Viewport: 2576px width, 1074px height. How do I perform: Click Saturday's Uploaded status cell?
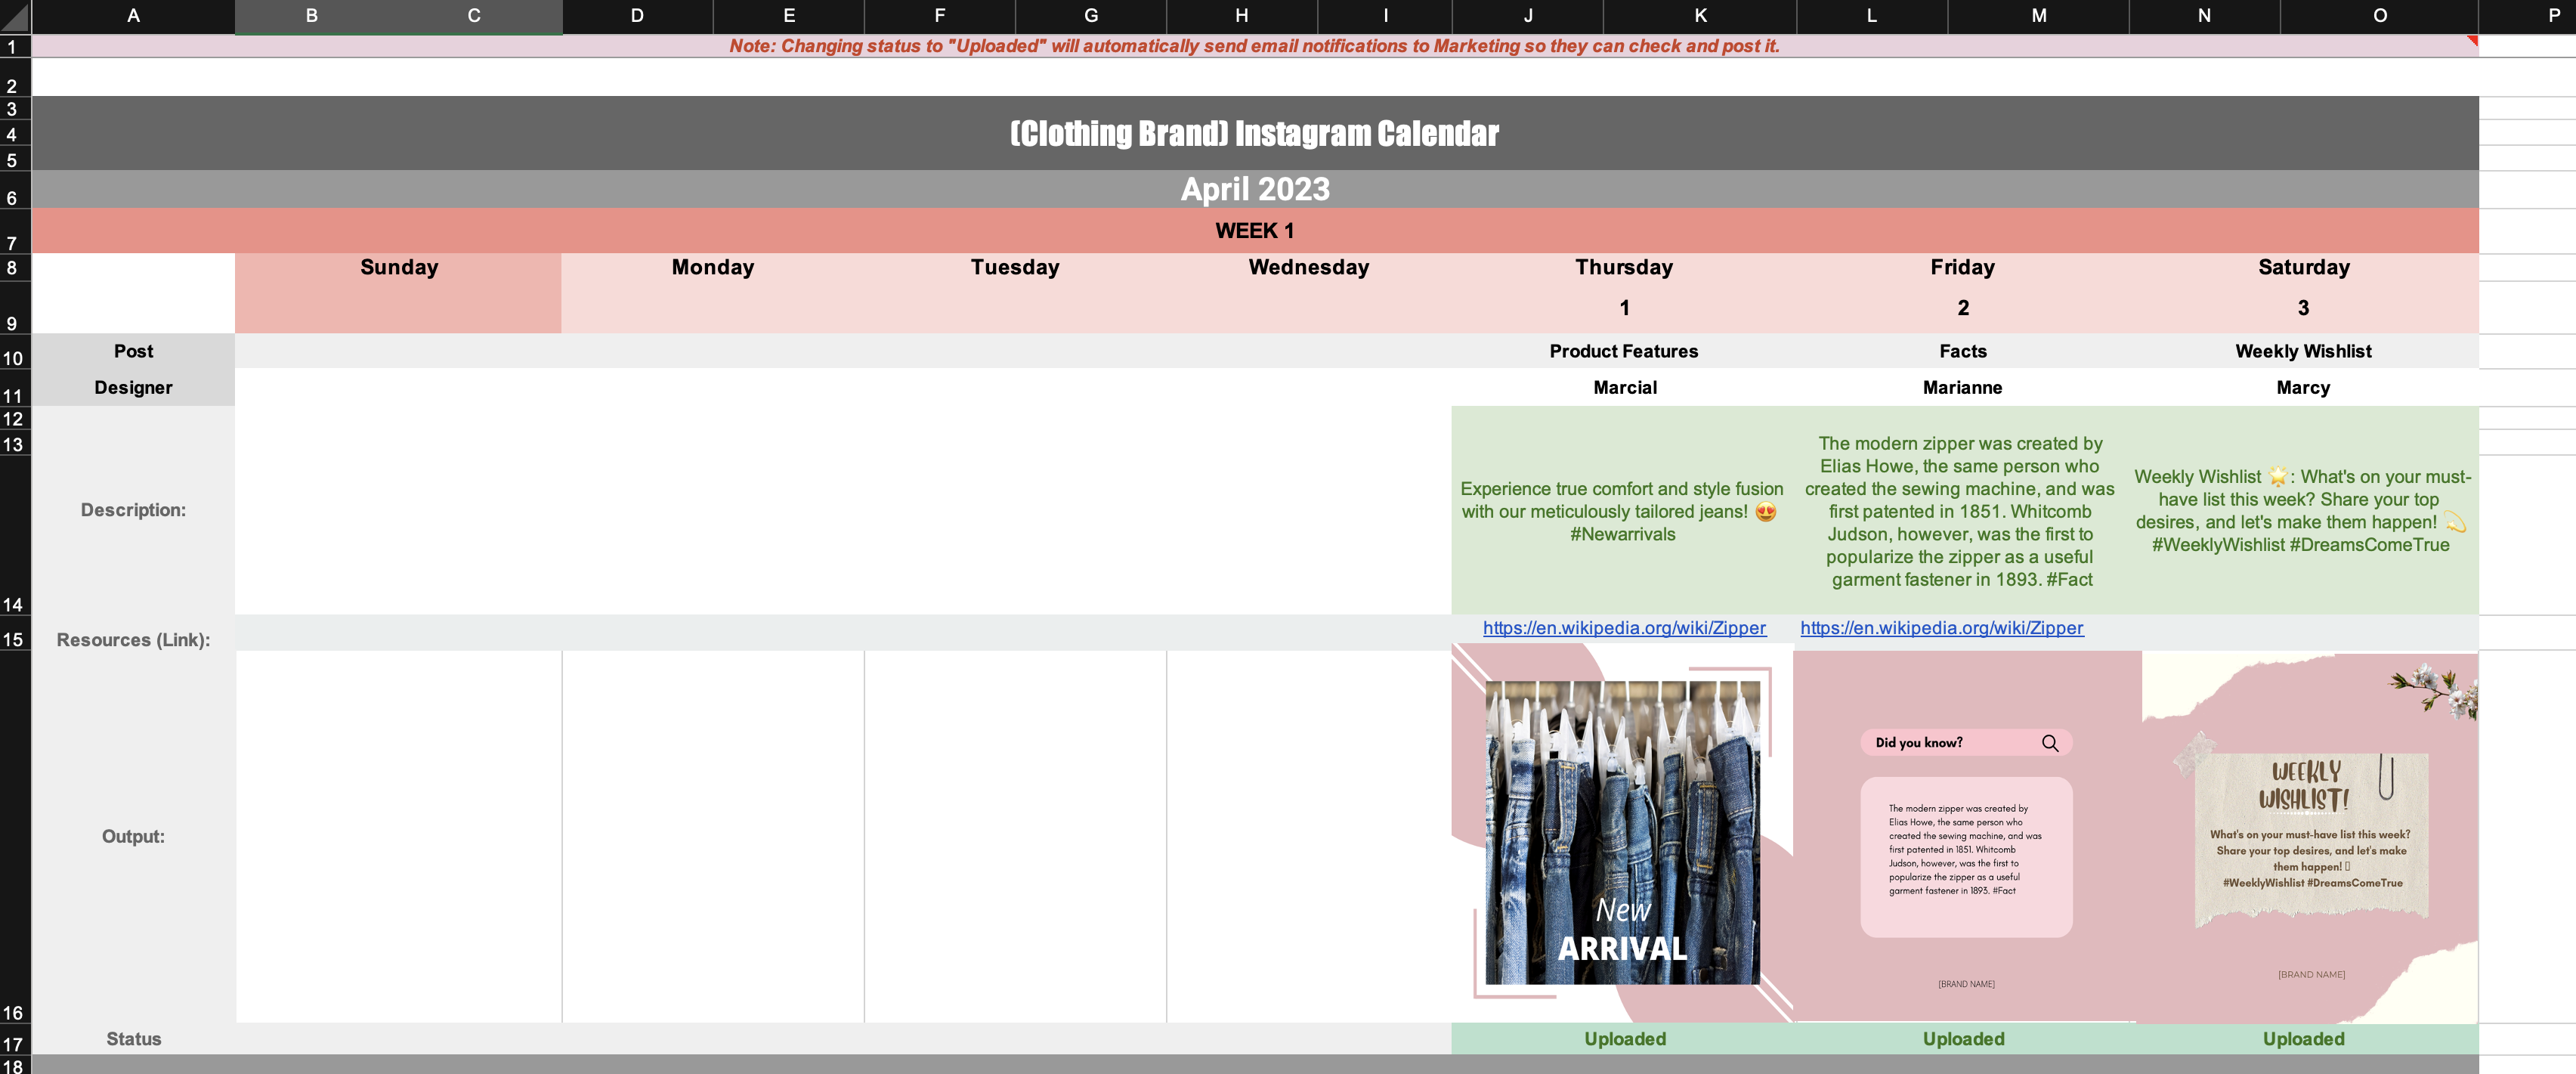tap(2304, 1039)
